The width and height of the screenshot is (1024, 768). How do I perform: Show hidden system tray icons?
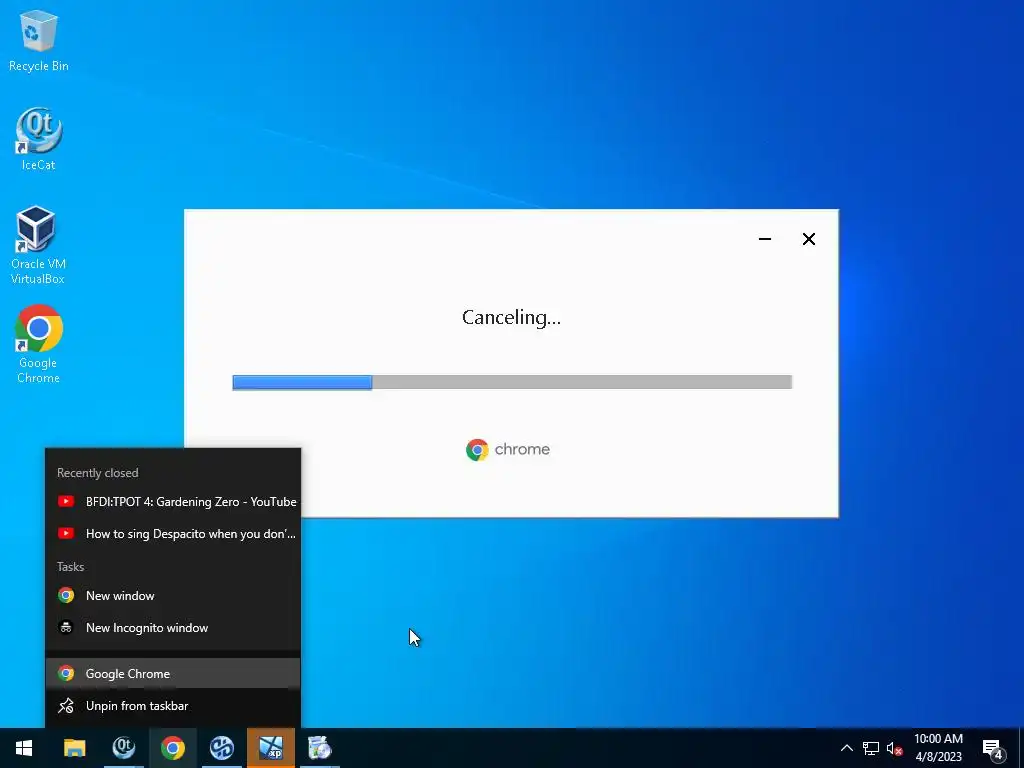846,748
